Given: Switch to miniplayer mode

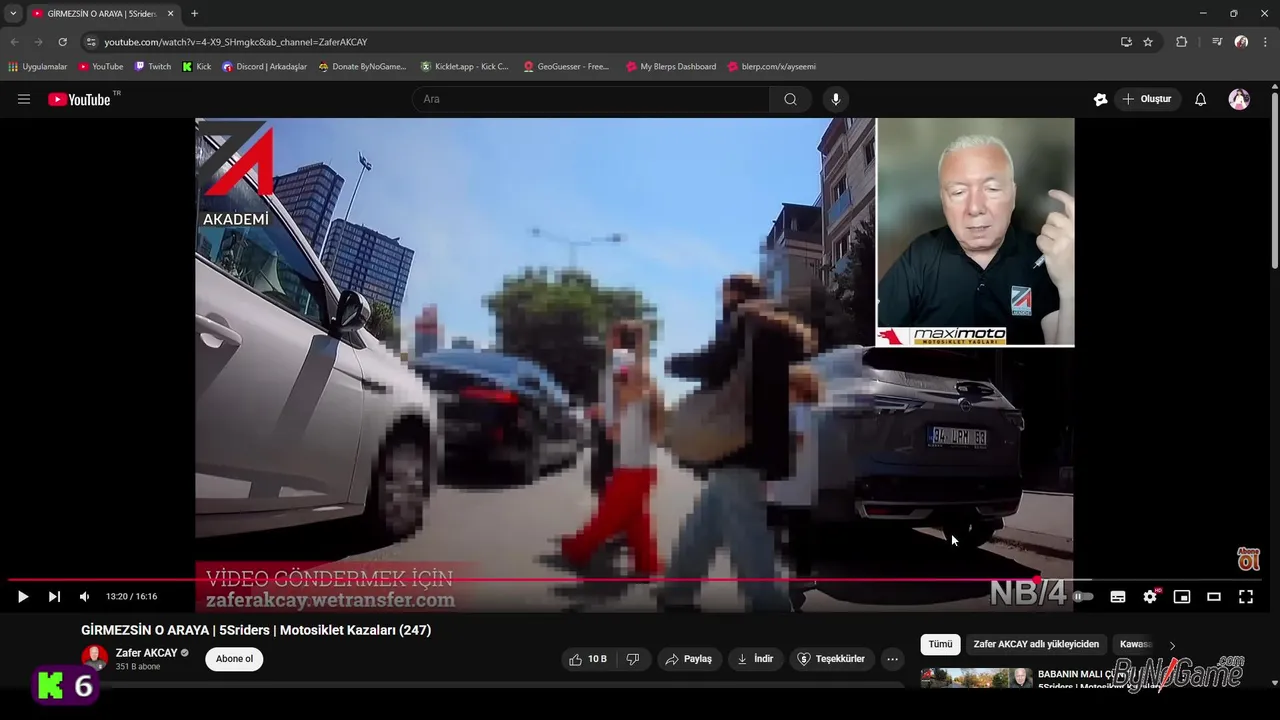Looking at the screenshot, I should 1182,597.
